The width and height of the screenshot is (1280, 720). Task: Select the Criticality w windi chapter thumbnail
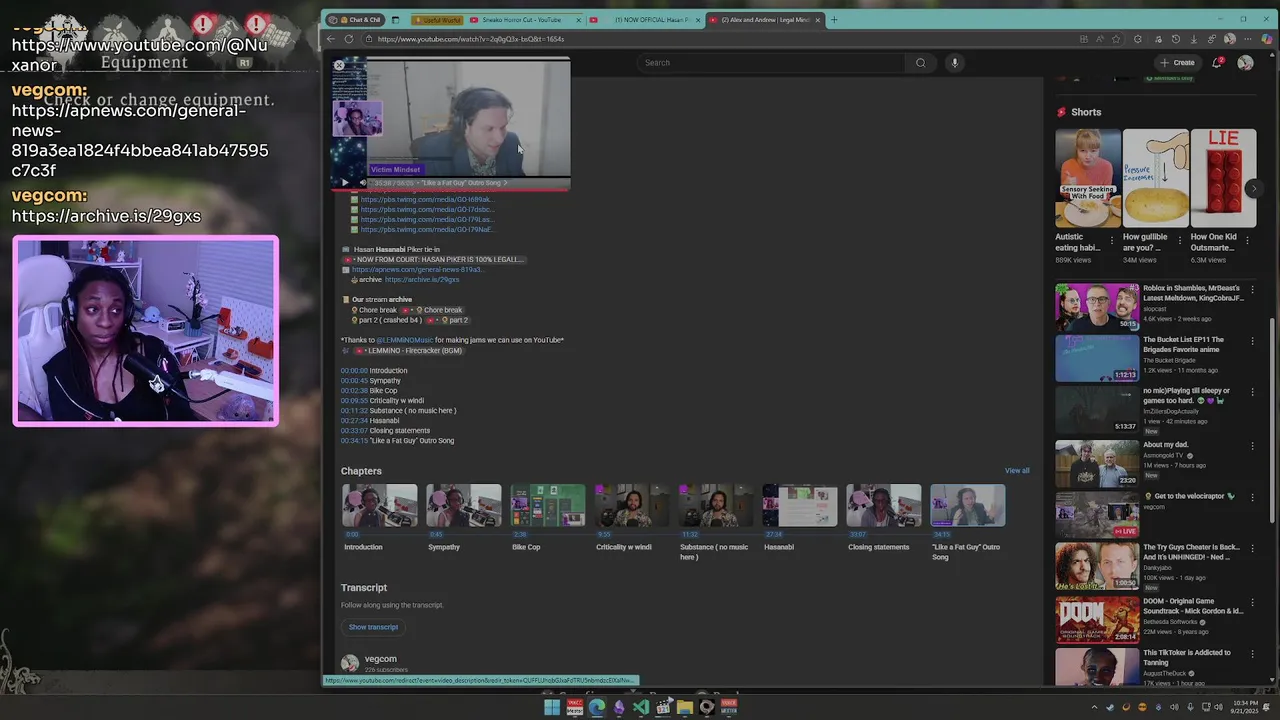click(632, 505)
